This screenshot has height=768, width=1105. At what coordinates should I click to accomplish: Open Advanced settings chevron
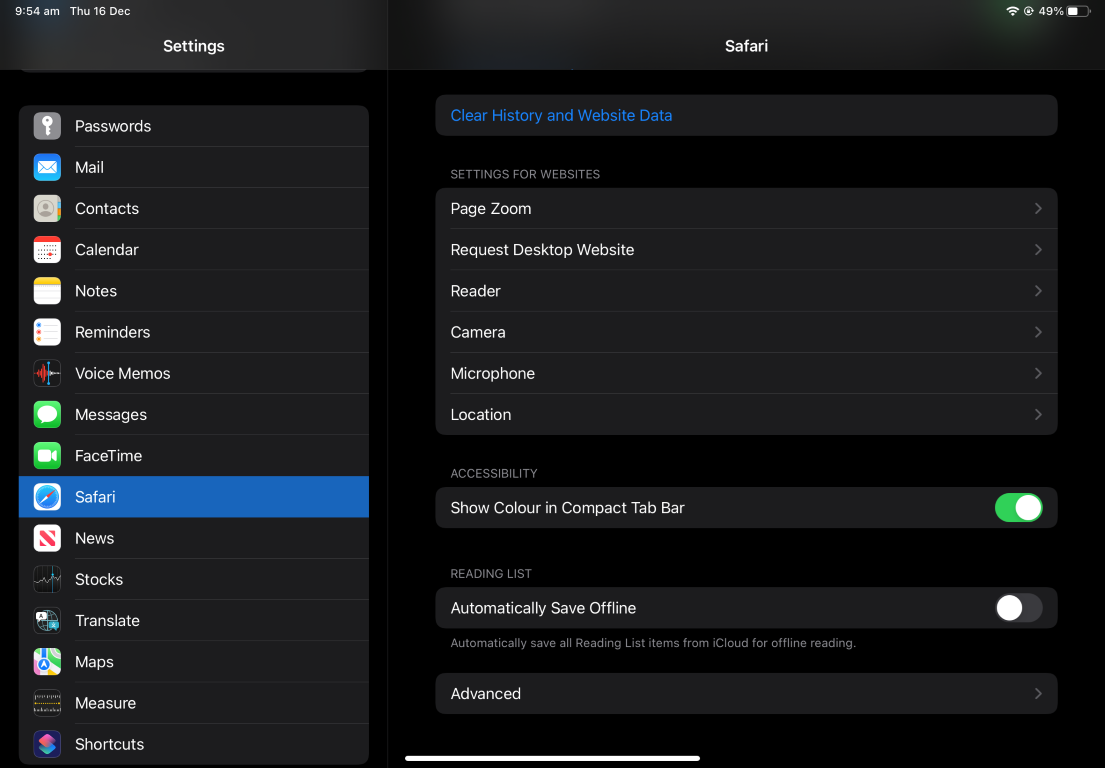pos(1038,693)
